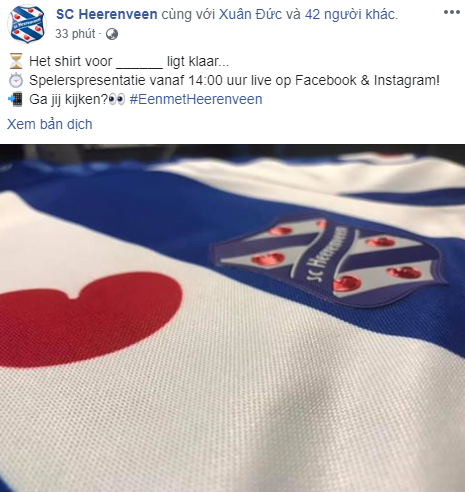Viewport: 465px width, 492px height.
Task: Open the SC Heerenveen page name link
Action: click(106, 14)
